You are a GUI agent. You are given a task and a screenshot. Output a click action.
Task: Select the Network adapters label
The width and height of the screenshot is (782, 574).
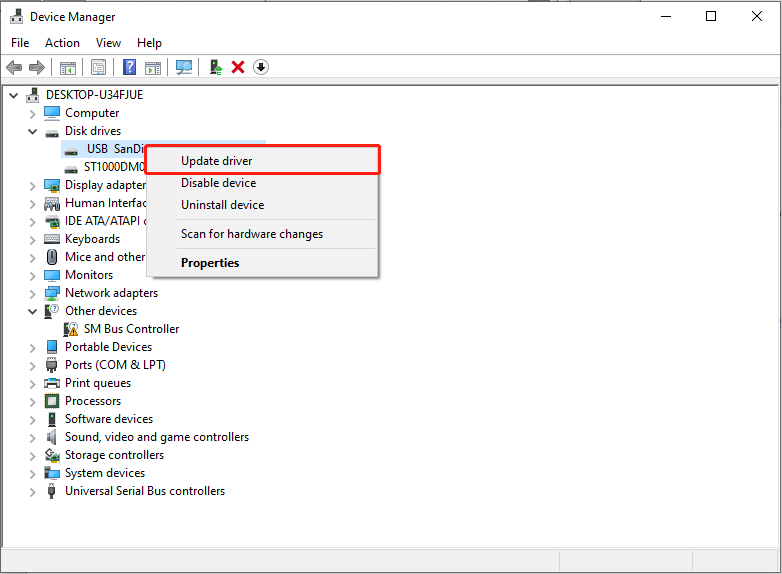click(111, 293)
